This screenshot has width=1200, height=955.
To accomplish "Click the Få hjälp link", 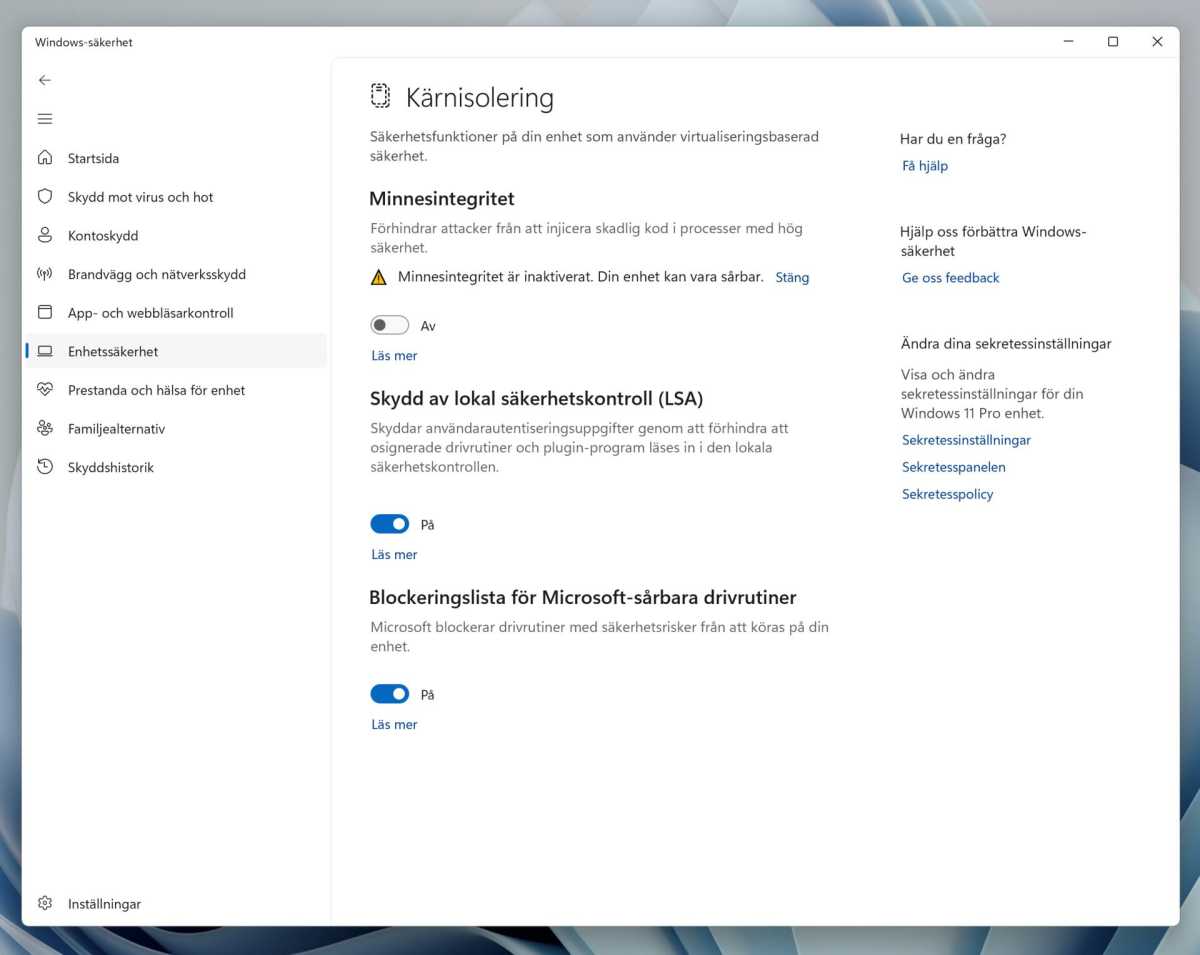I will tap(924, 166).
